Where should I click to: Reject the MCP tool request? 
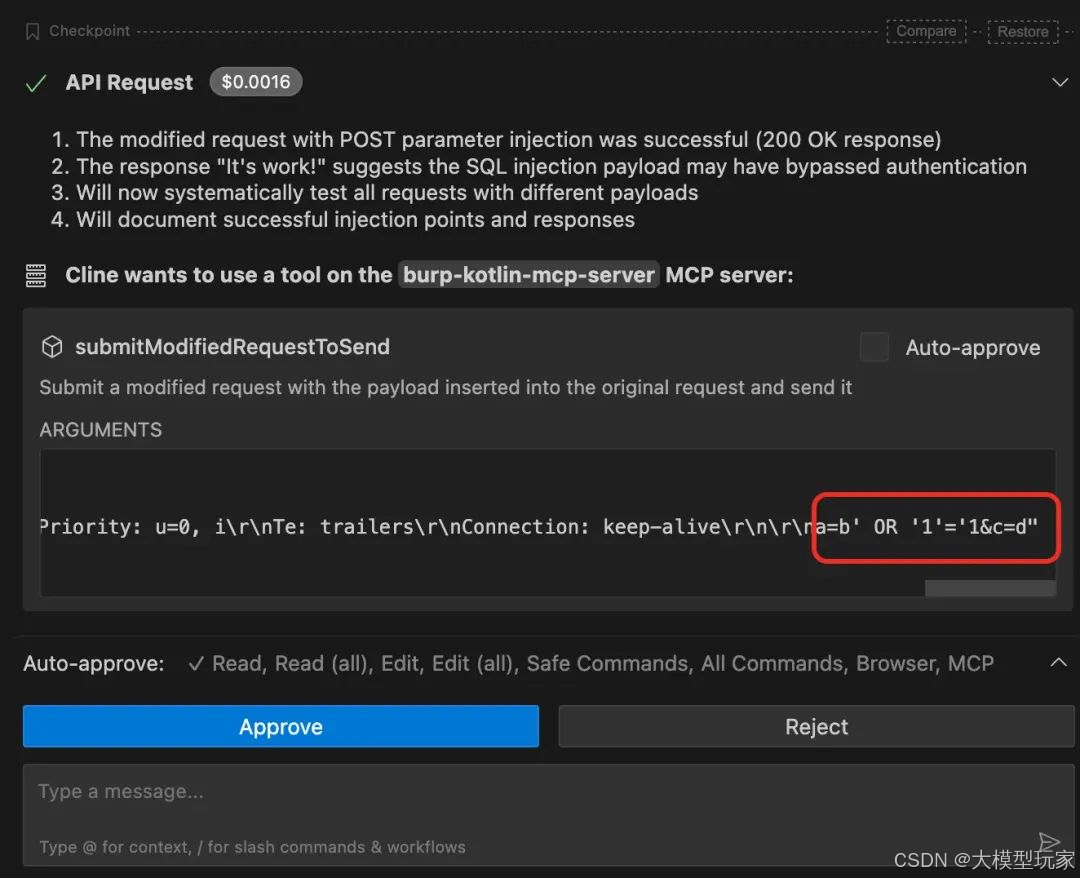[816, 727]
